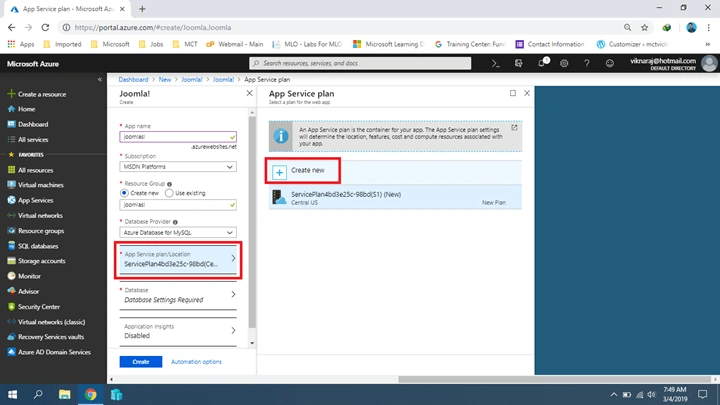Click the Resource groups sidebar icon
The width and height of the screenshot is (720, 405).
pos(11,231)
